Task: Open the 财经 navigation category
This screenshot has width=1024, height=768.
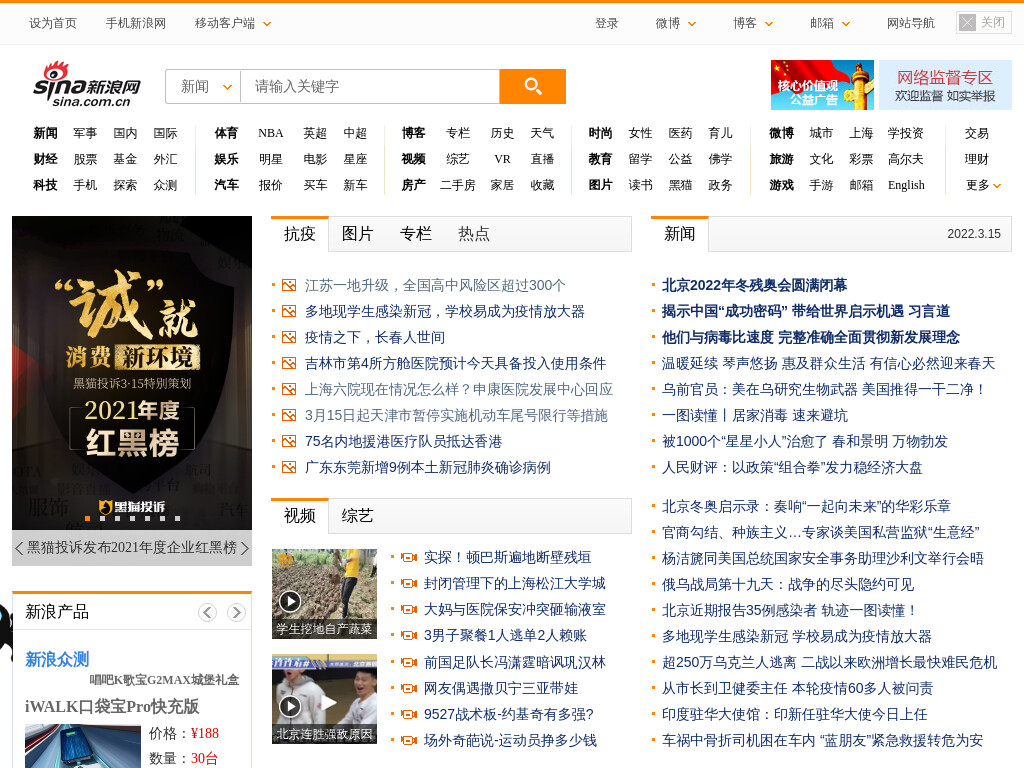Action: 46,159
